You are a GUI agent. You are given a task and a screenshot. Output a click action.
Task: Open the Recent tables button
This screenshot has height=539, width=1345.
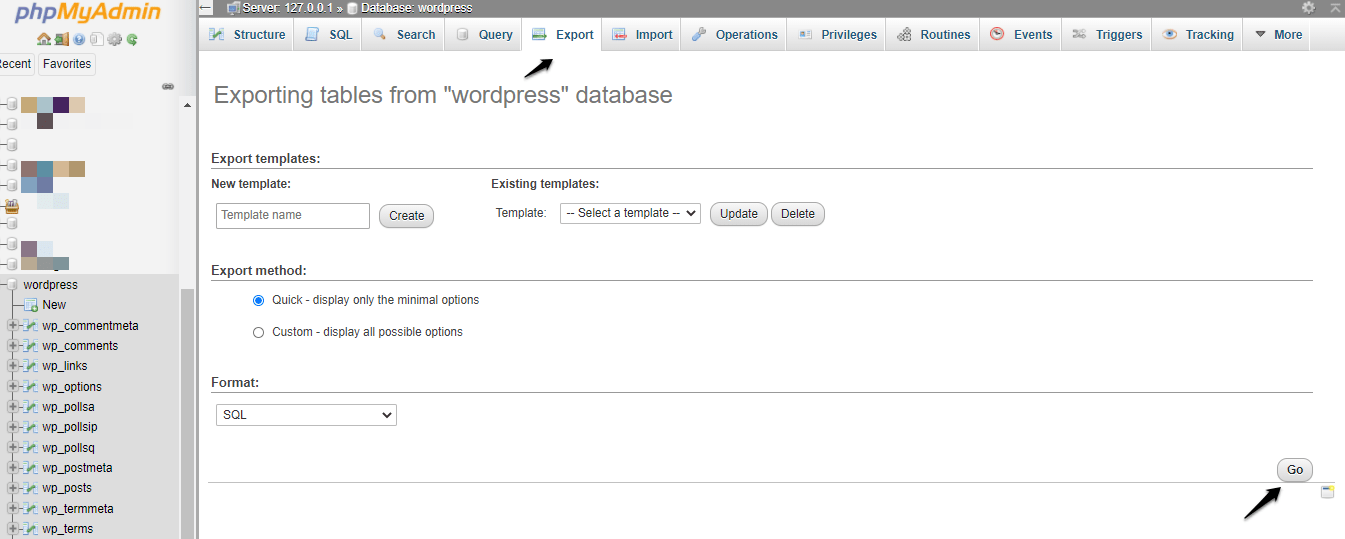pyautogui.click(x=16, y=64)
